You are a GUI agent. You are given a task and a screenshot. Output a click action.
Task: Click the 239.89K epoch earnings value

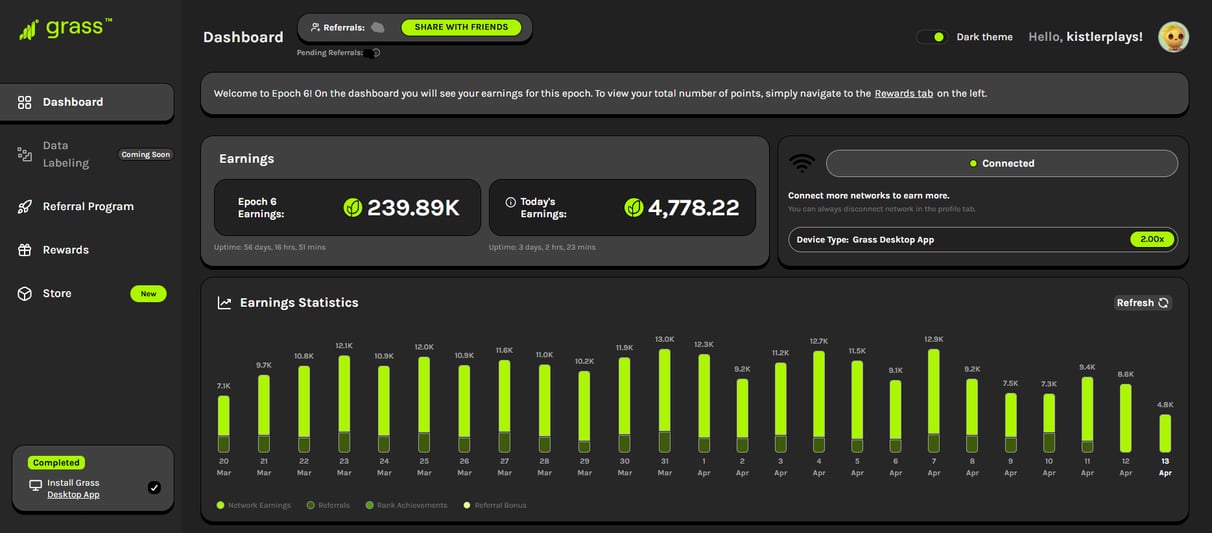413,208
